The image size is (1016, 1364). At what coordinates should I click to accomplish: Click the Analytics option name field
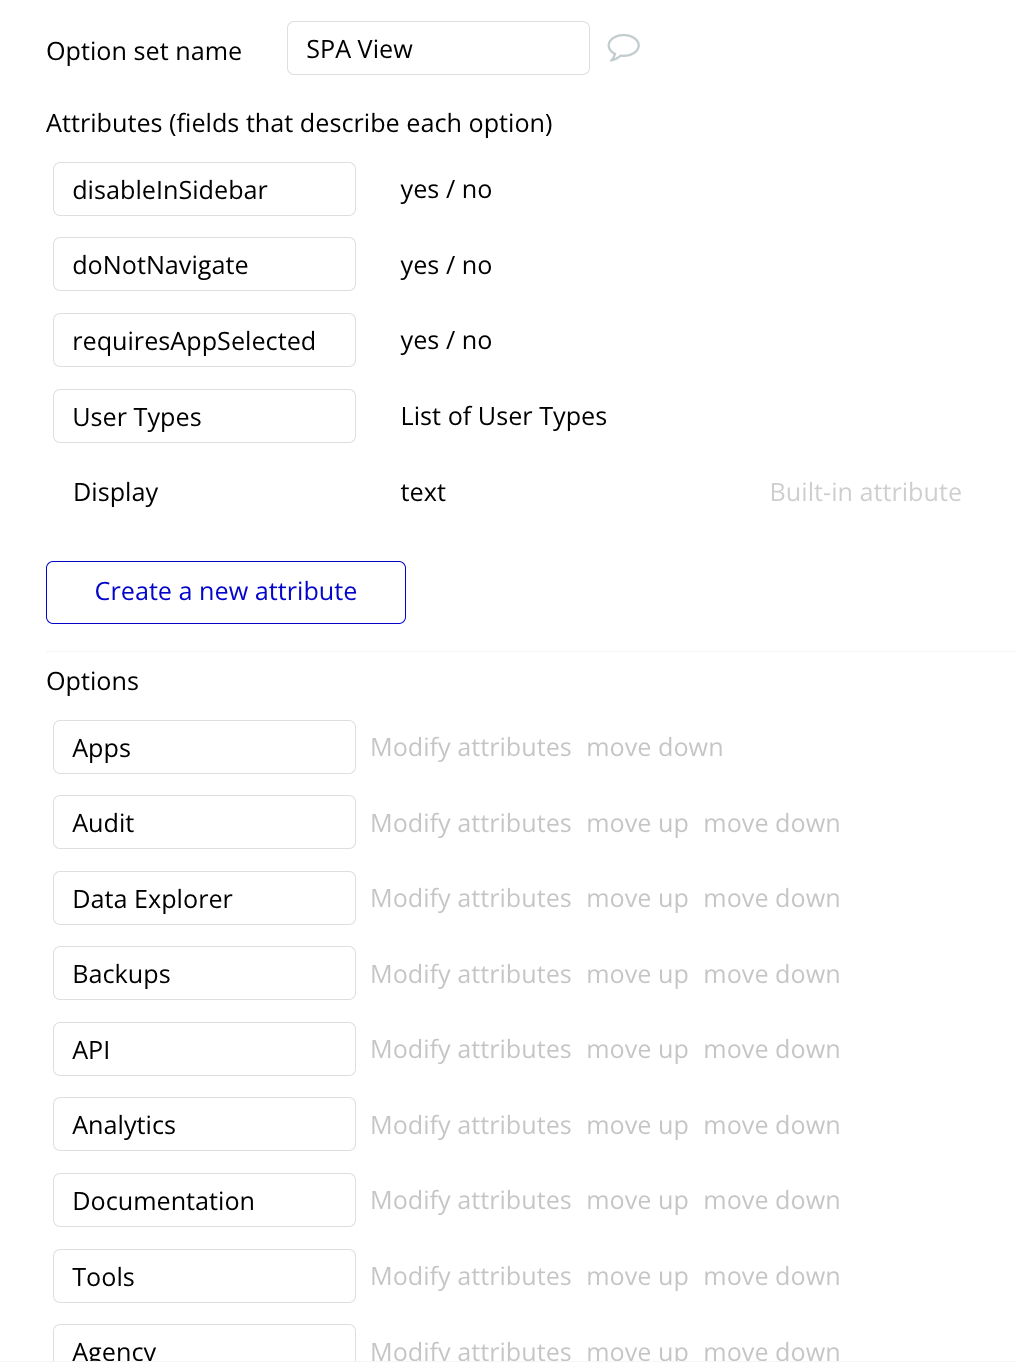pyautogui.click(x=204, y=1125)
